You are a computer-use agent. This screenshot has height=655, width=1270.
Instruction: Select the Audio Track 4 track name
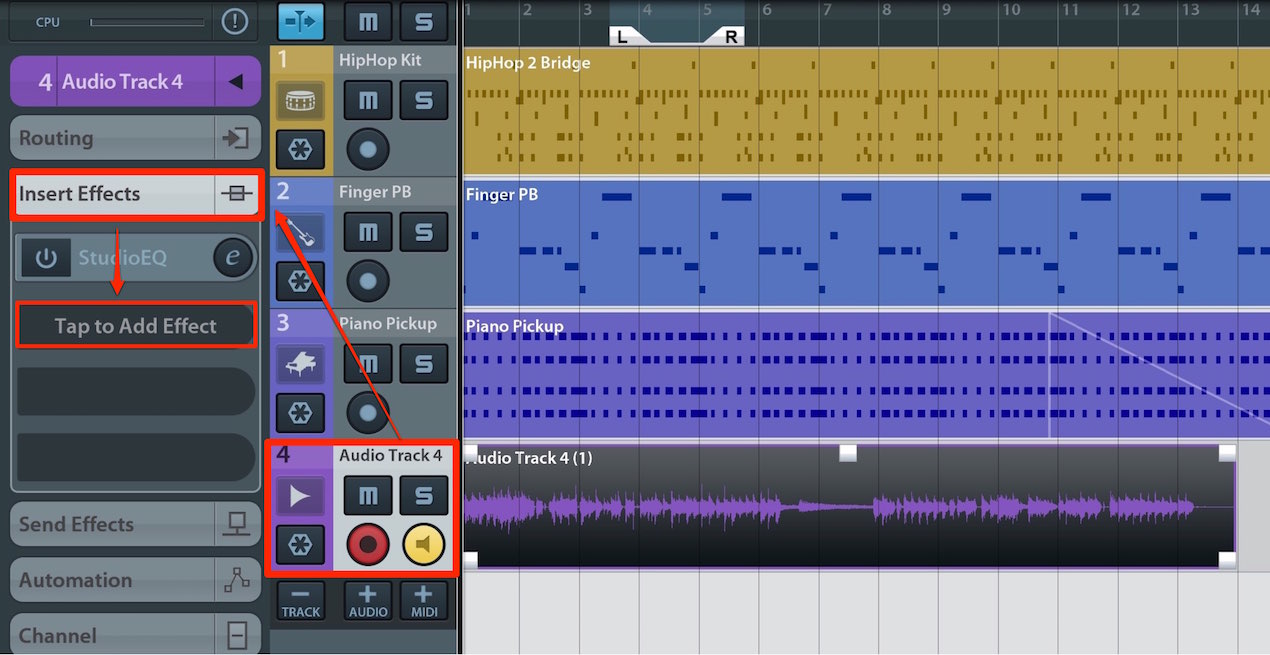(390, 455)
